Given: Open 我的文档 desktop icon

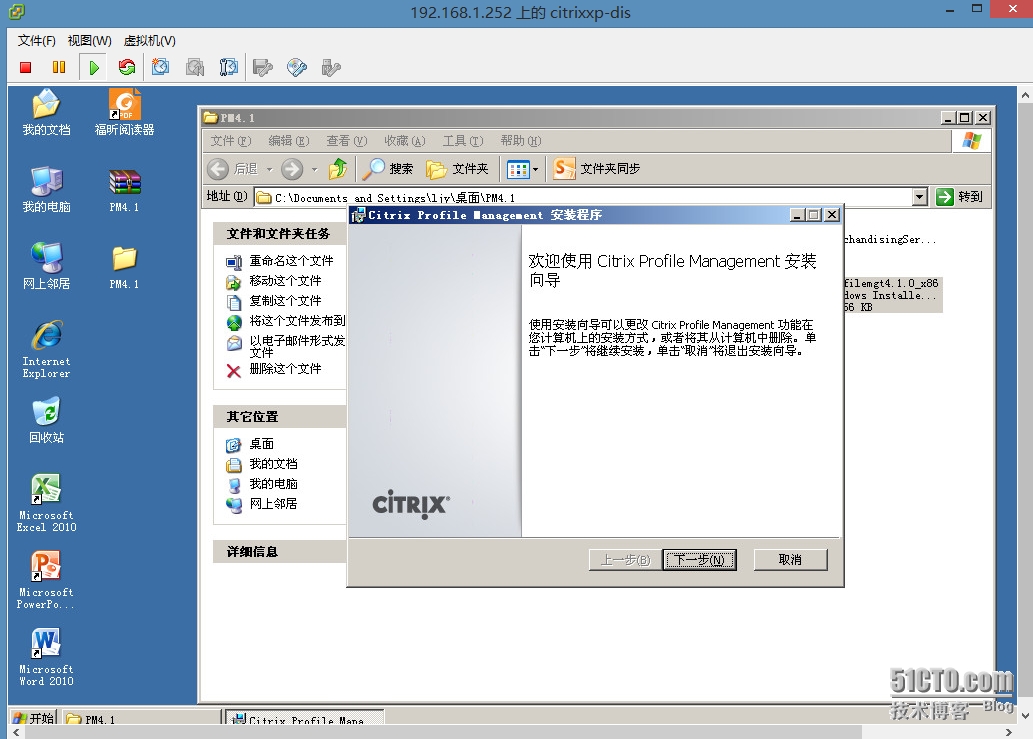Looking at the screenshot, I should pyautogui.click(x=46, y=112).
